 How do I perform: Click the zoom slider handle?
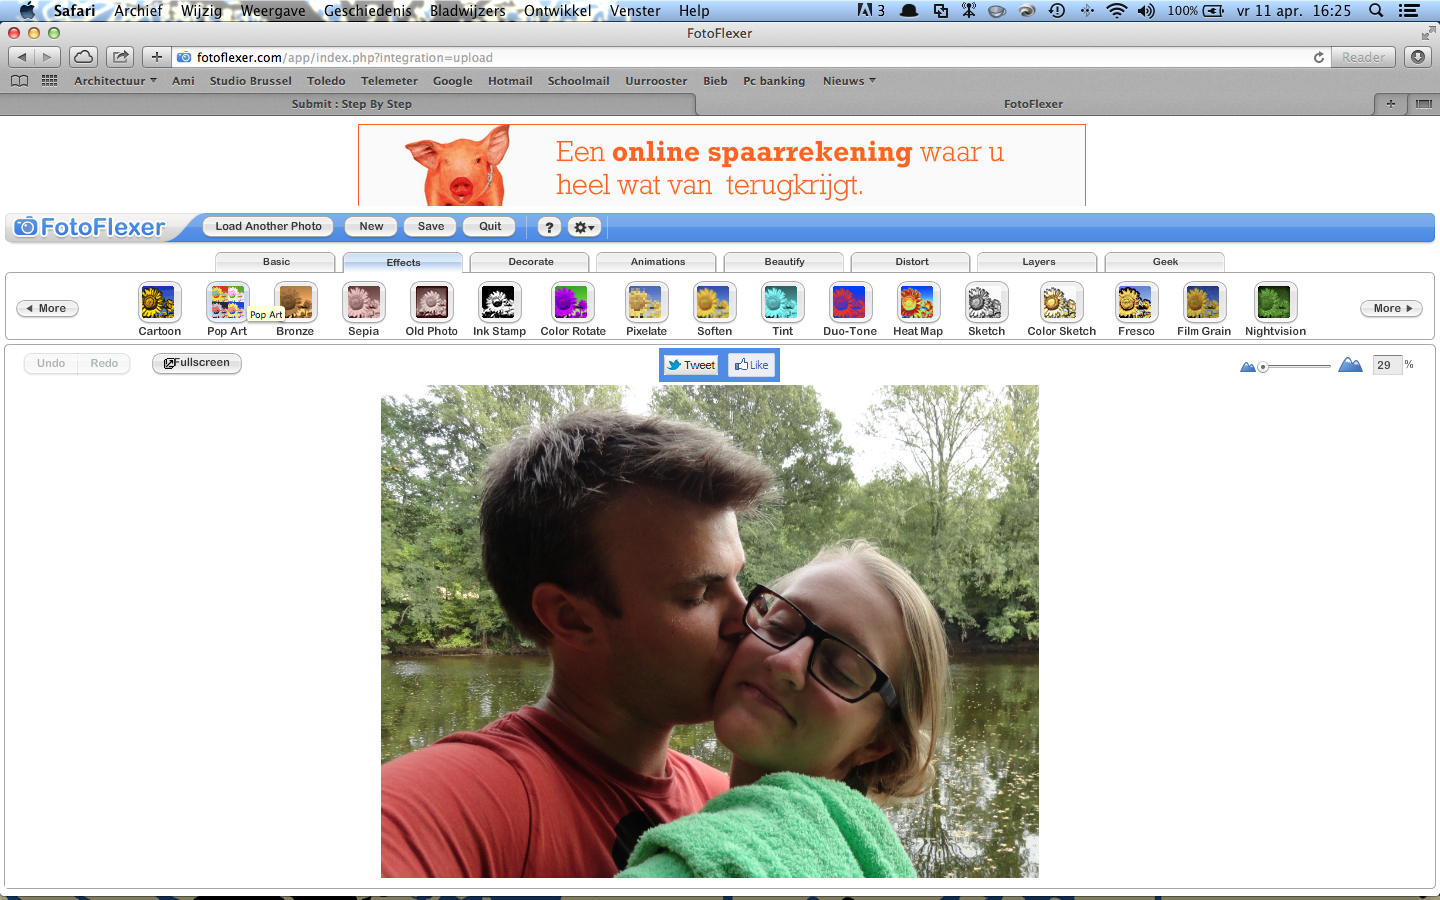click(x=1264, y=367)
